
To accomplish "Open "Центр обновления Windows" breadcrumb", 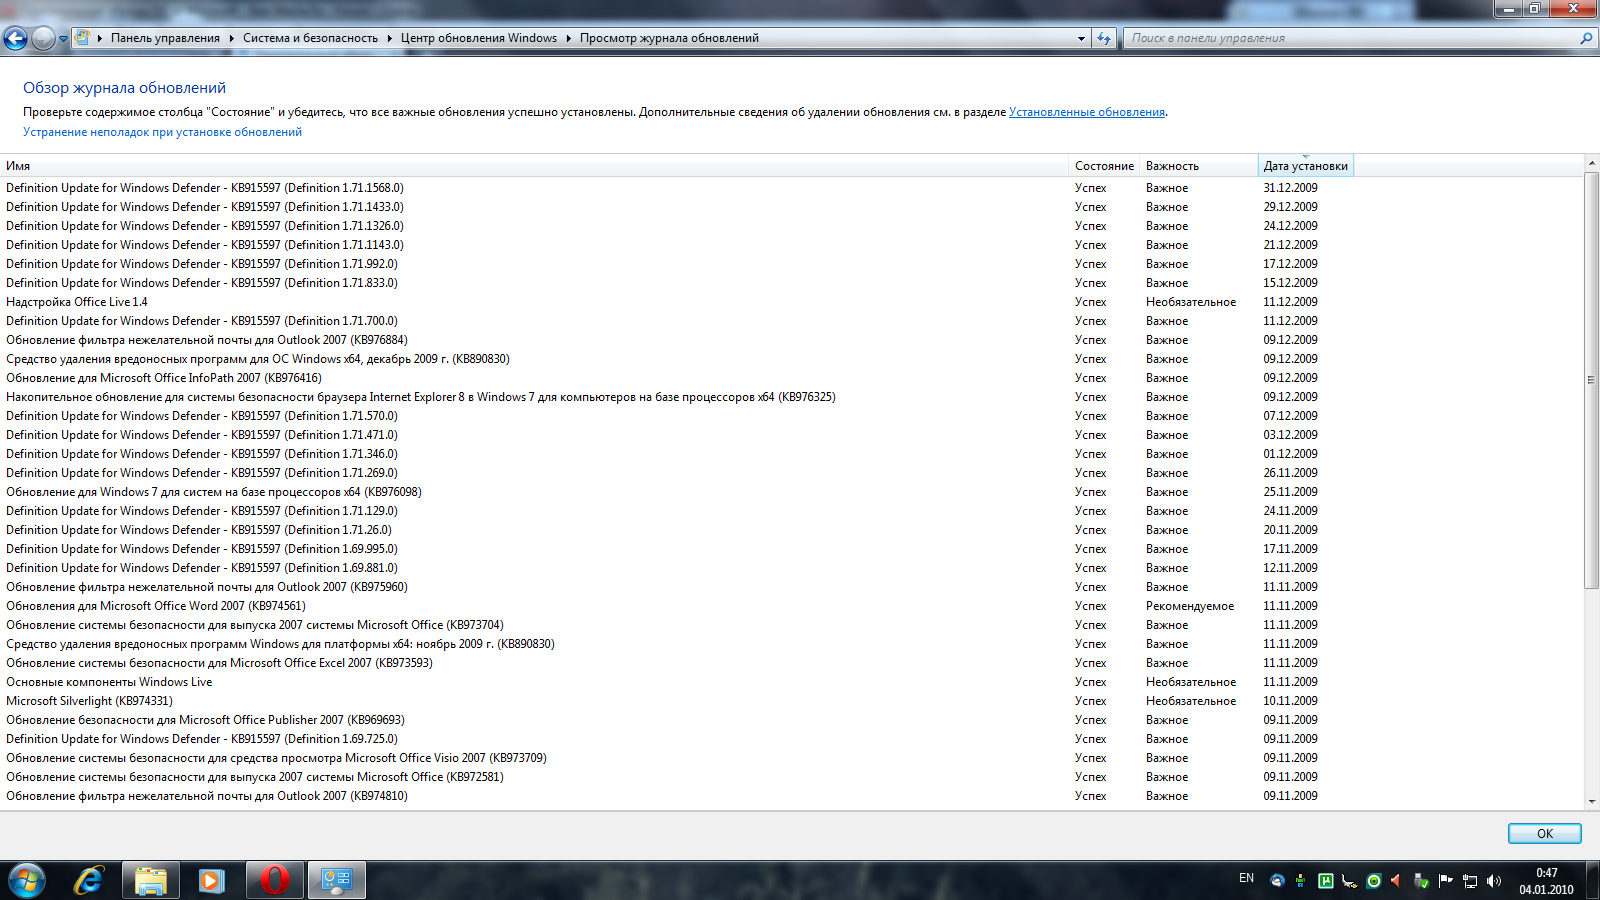I will click(479, 38).
